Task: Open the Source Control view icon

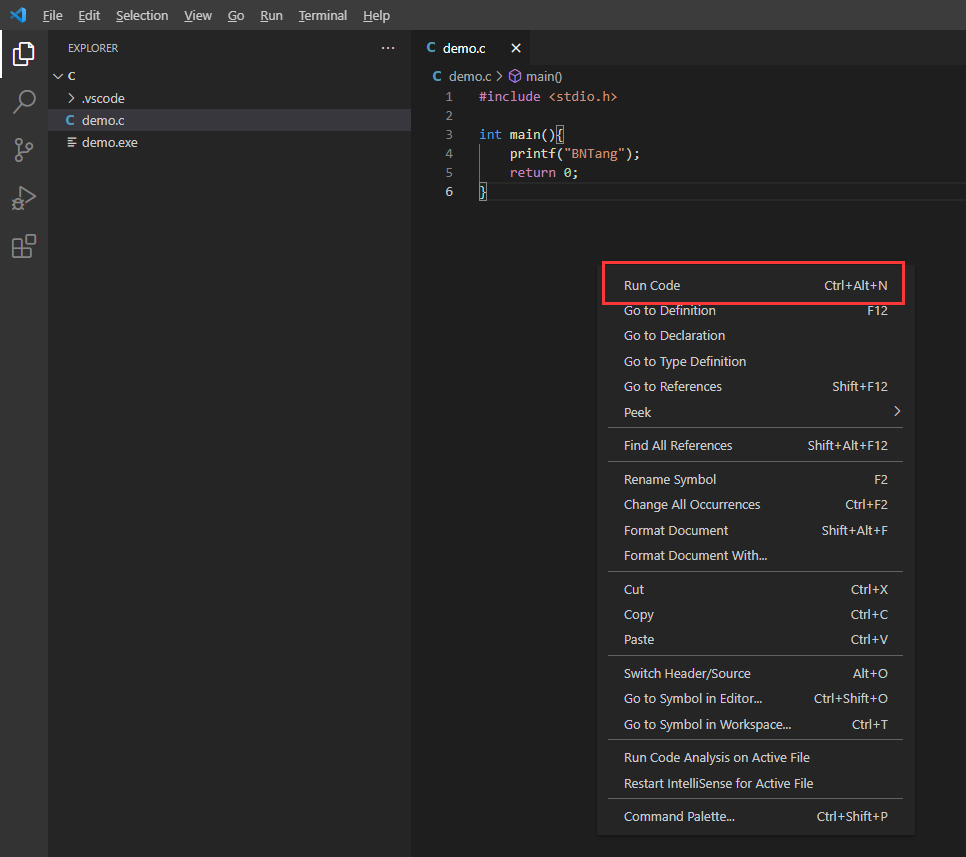Action: (24, 150)
